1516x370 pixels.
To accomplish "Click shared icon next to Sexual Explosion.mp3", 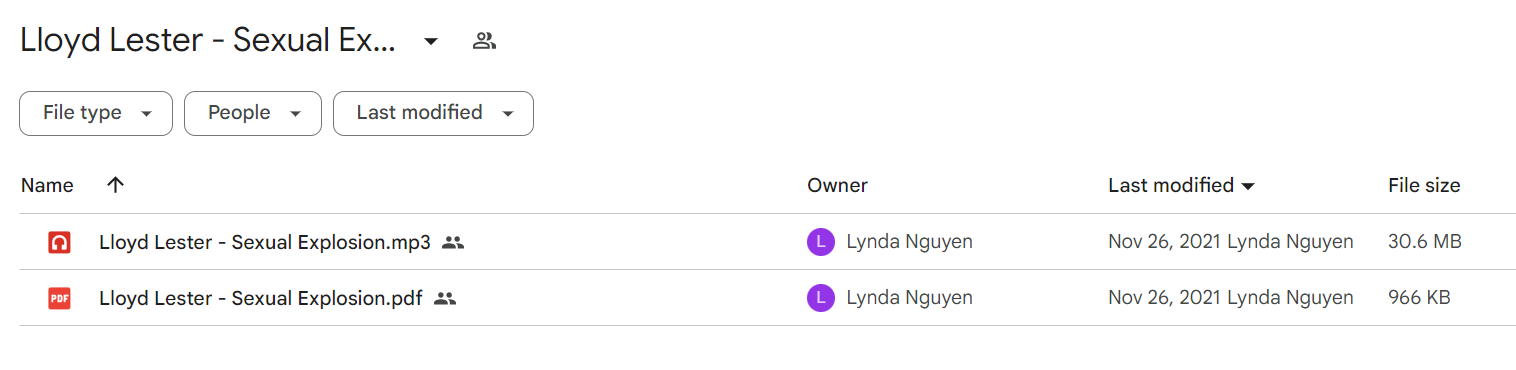I will coord(453,242).
